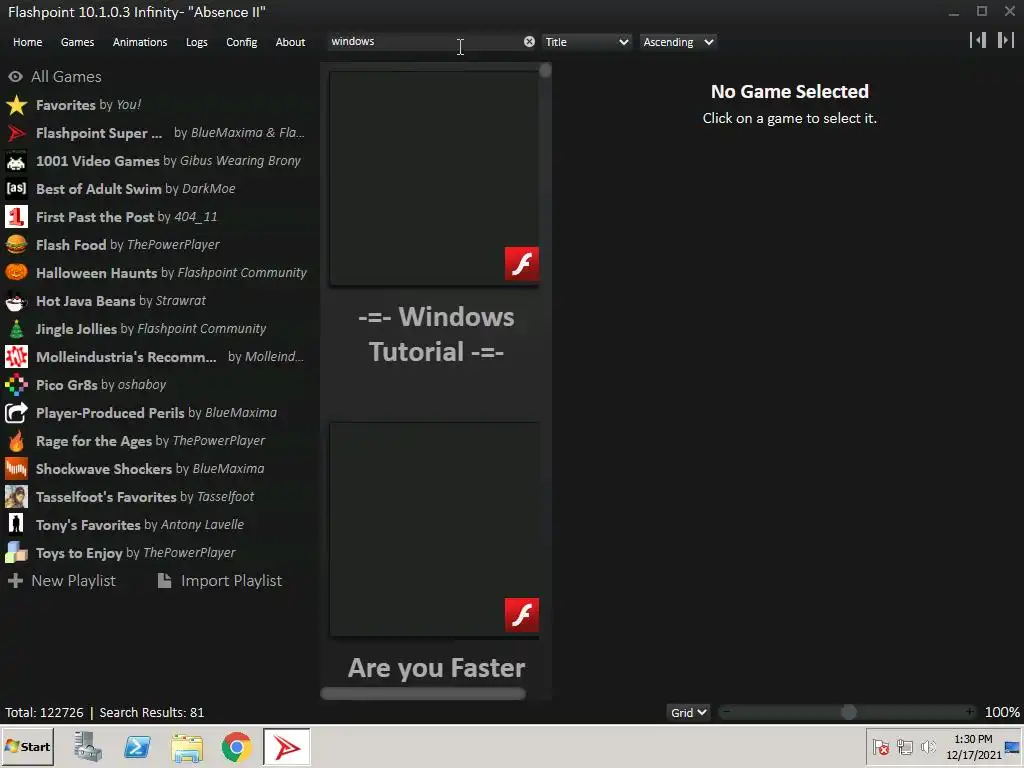Open PowerShell from the taskbar
This screenshot has height=768, width=1024.
[x=137, y=747]
